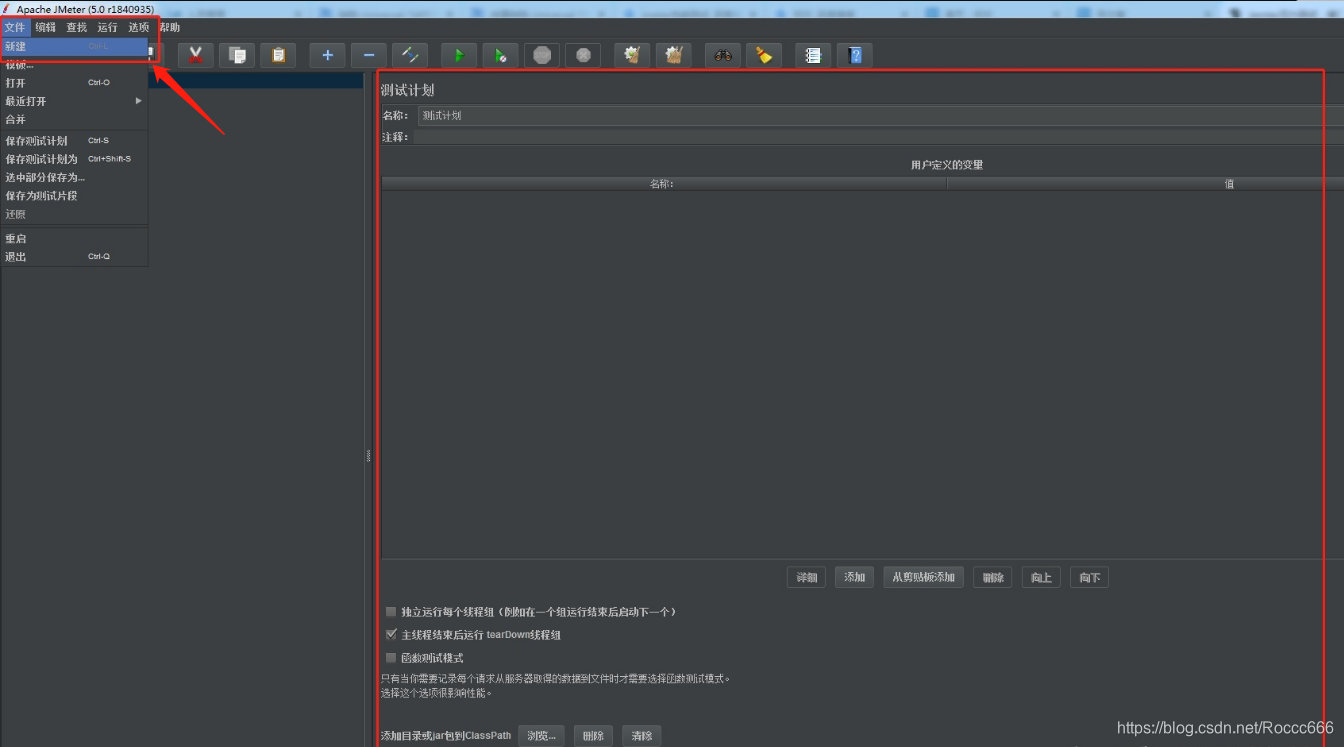Select the 保存为测试片段 menu entry

point(74,195)
